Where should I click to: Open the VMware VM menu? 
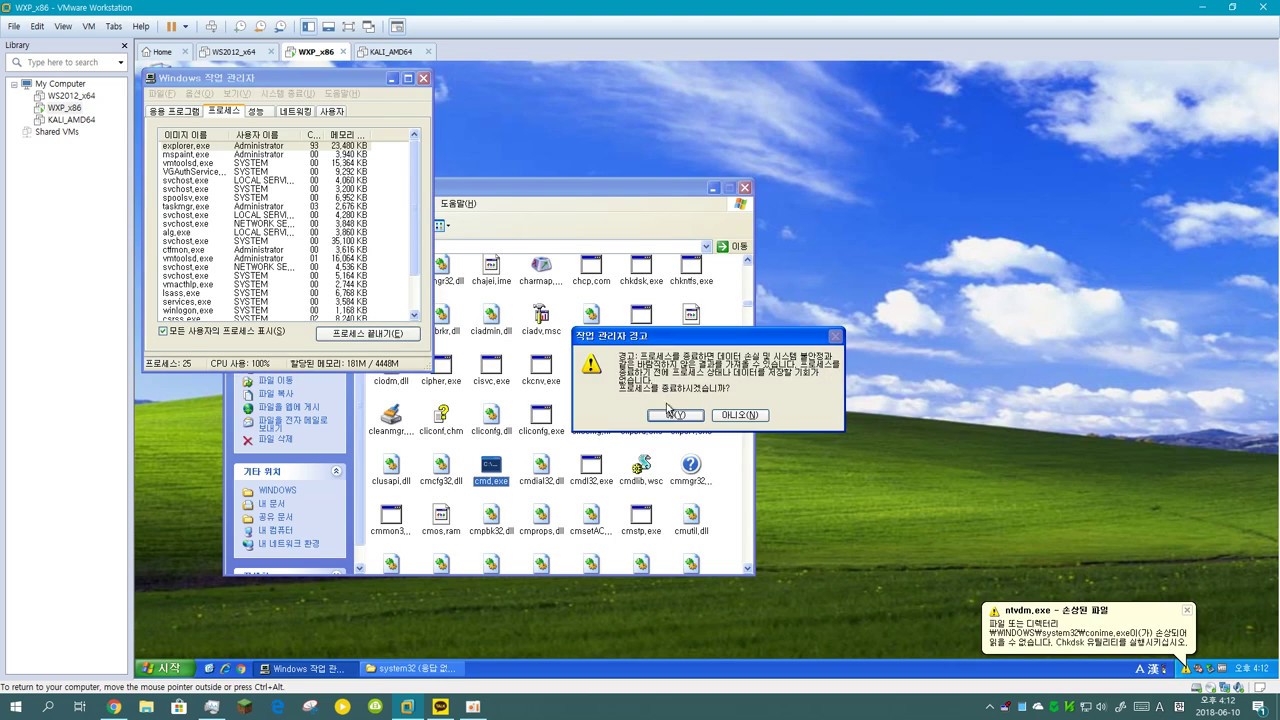point(89,26)
